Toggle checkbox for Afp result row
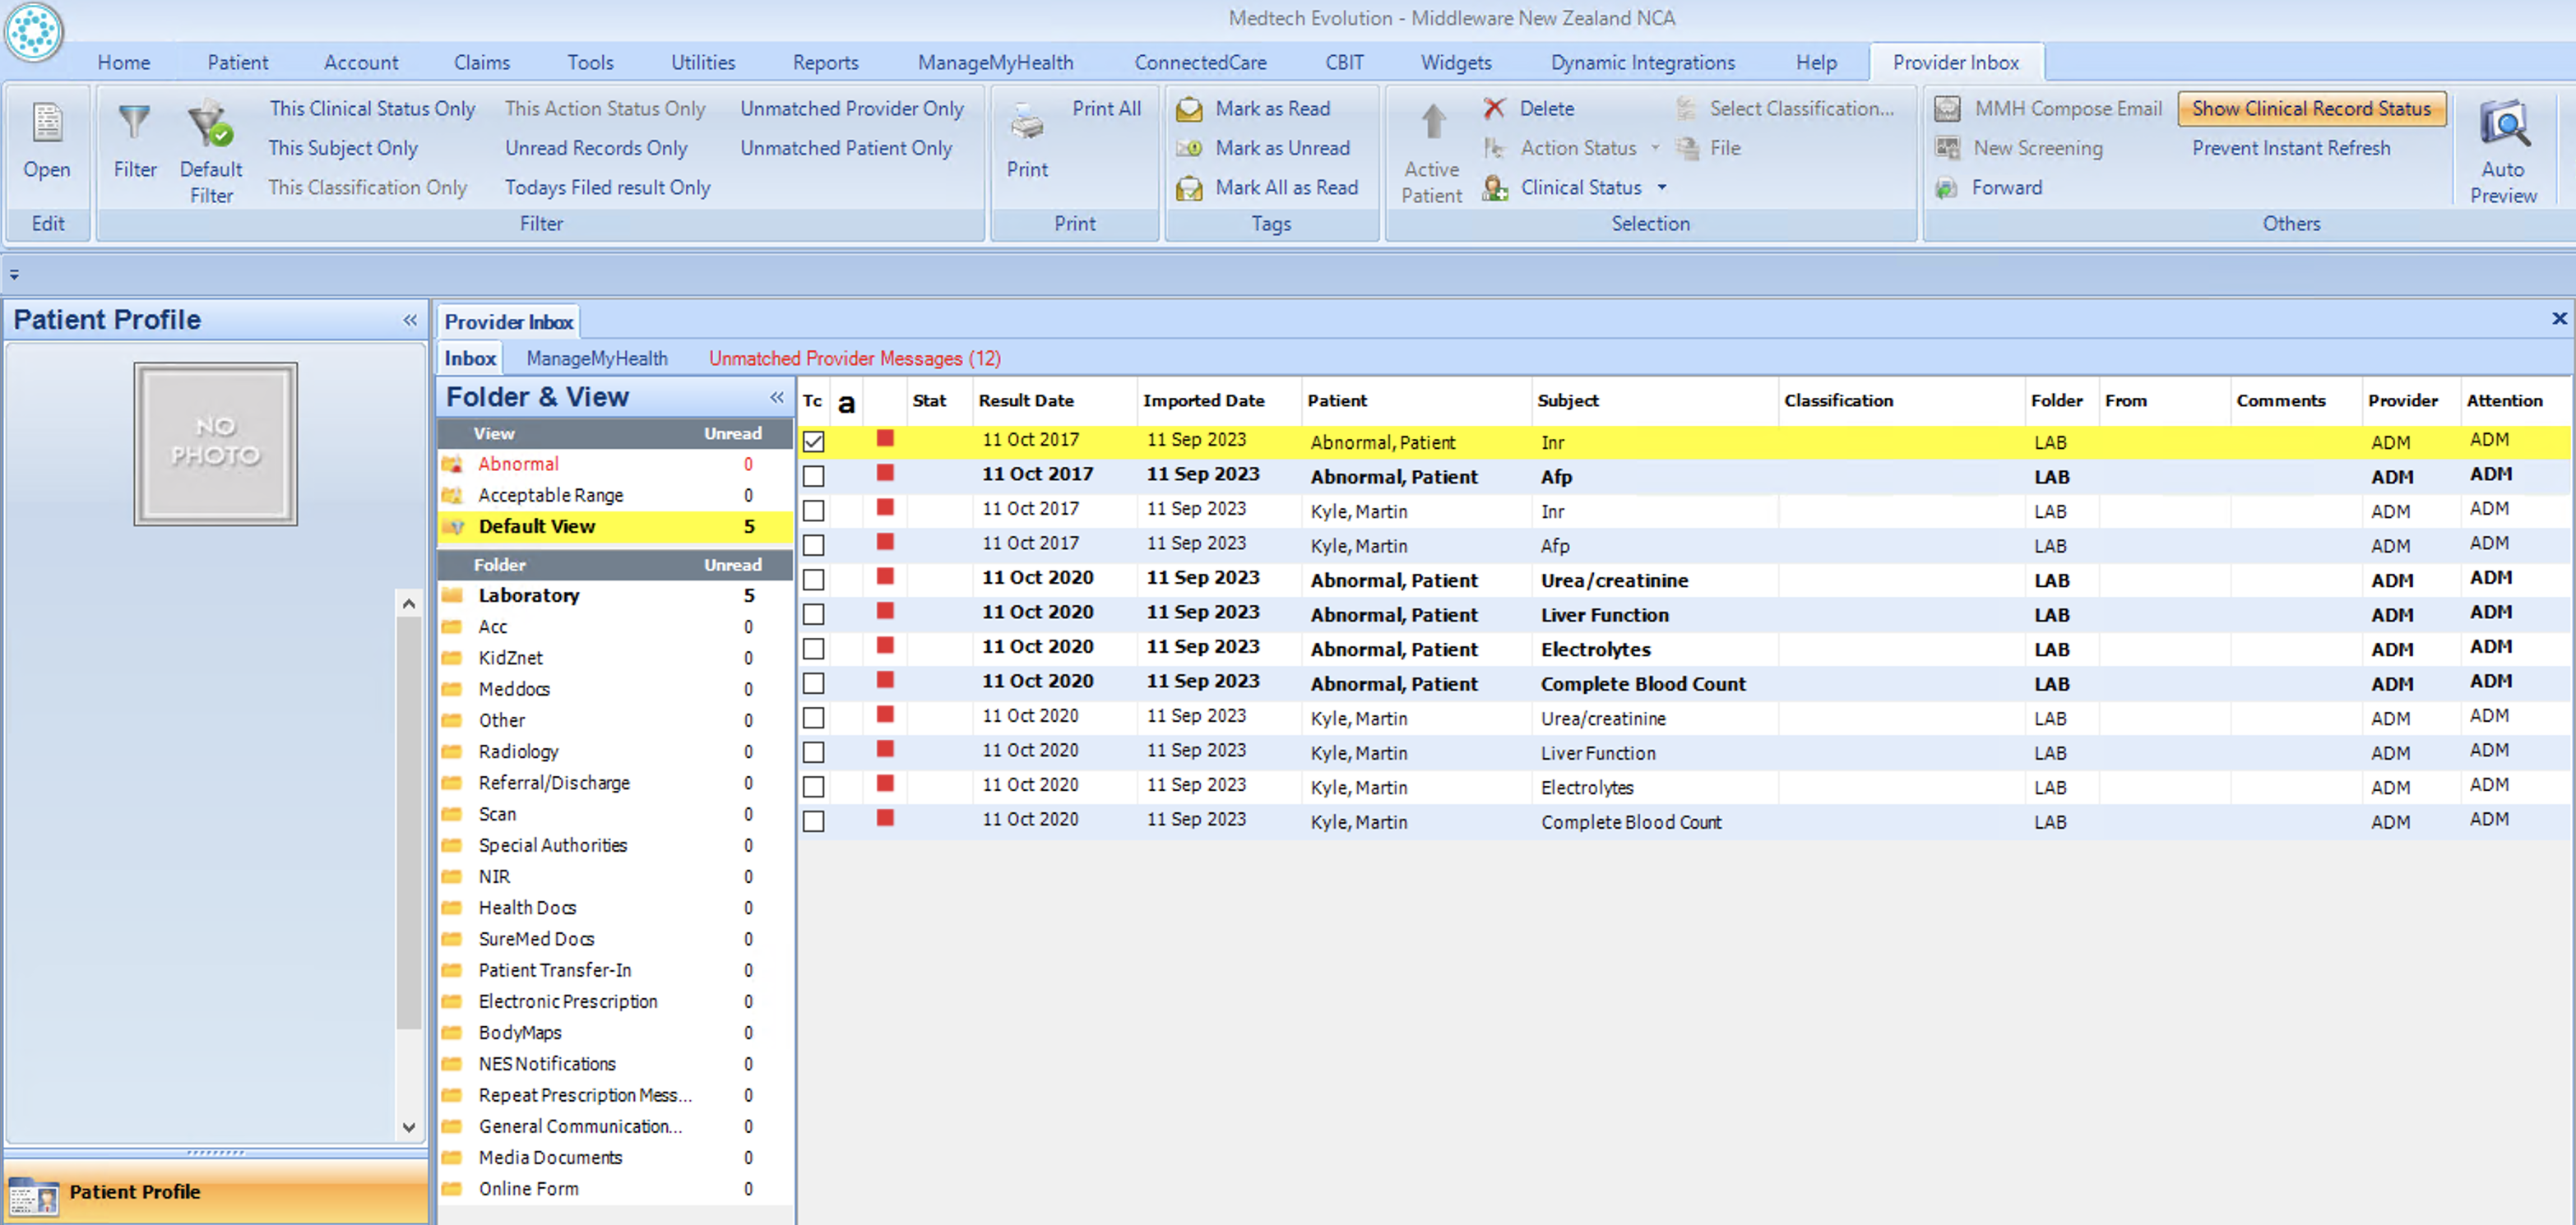 813,476
